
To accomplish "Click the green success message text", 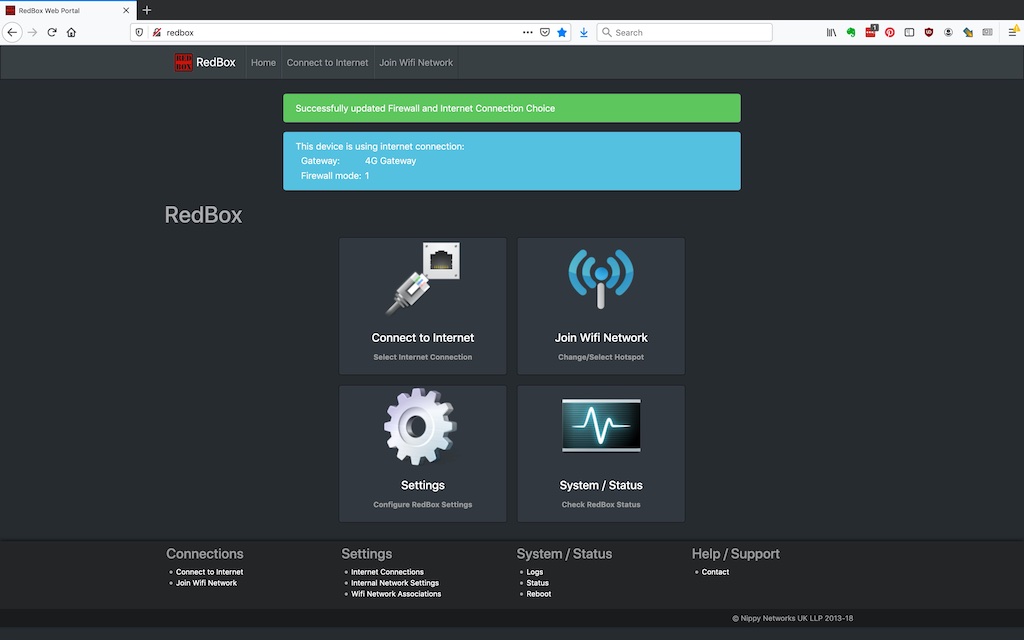I will (x=425, y=108).
